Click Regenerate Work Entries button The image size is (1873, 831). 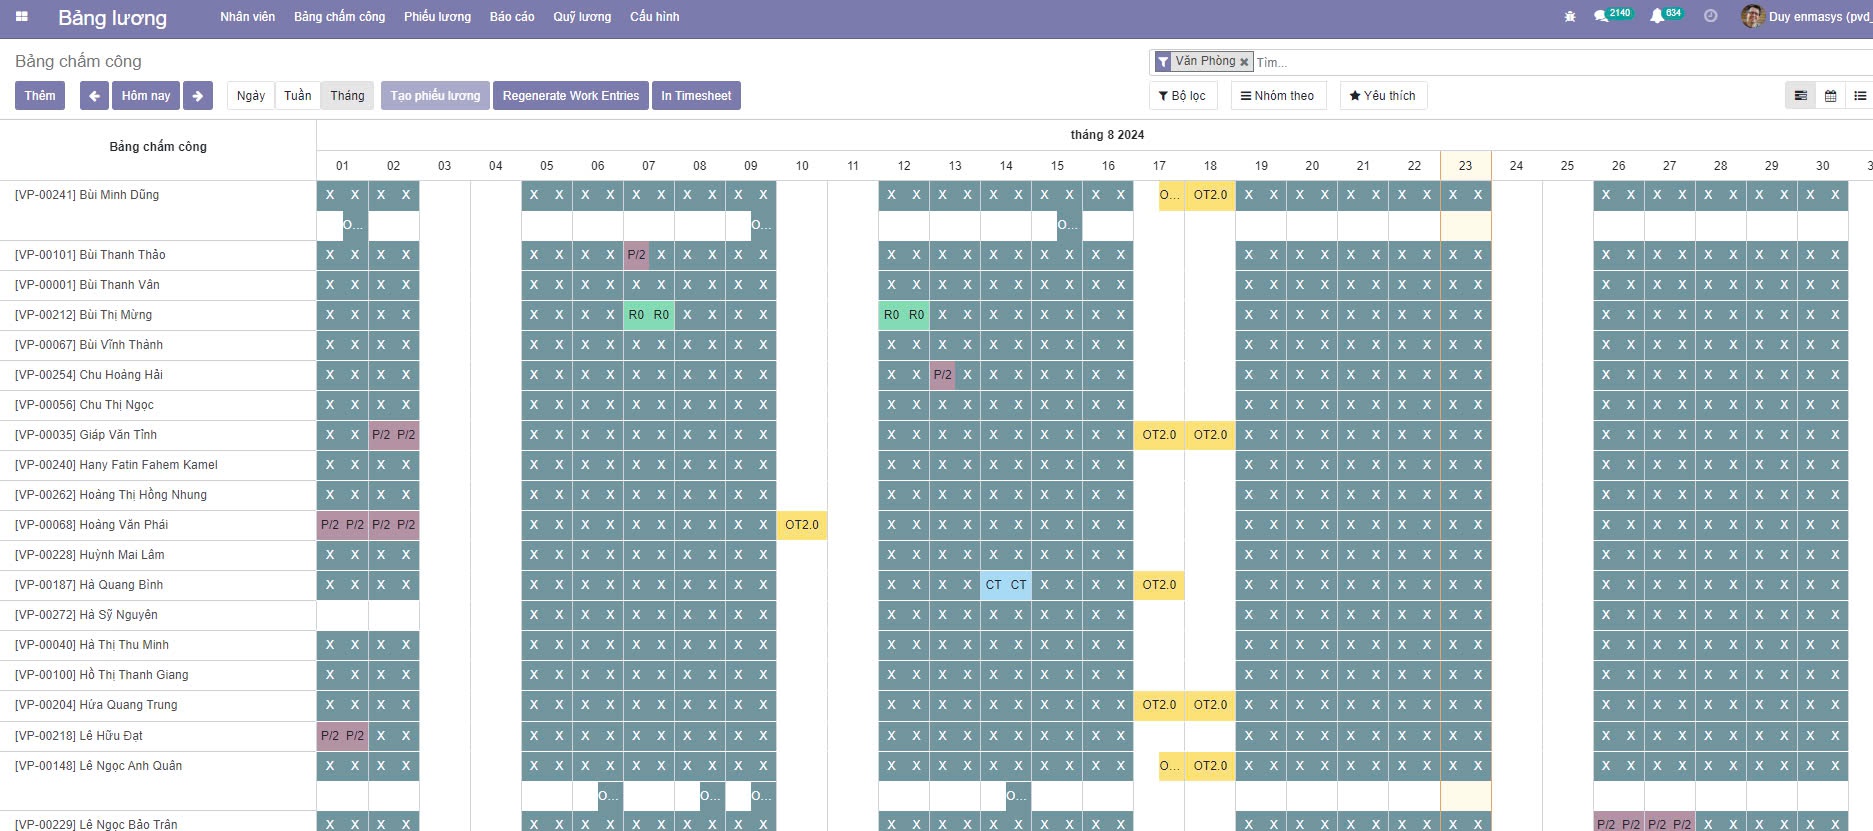point(570,96)
